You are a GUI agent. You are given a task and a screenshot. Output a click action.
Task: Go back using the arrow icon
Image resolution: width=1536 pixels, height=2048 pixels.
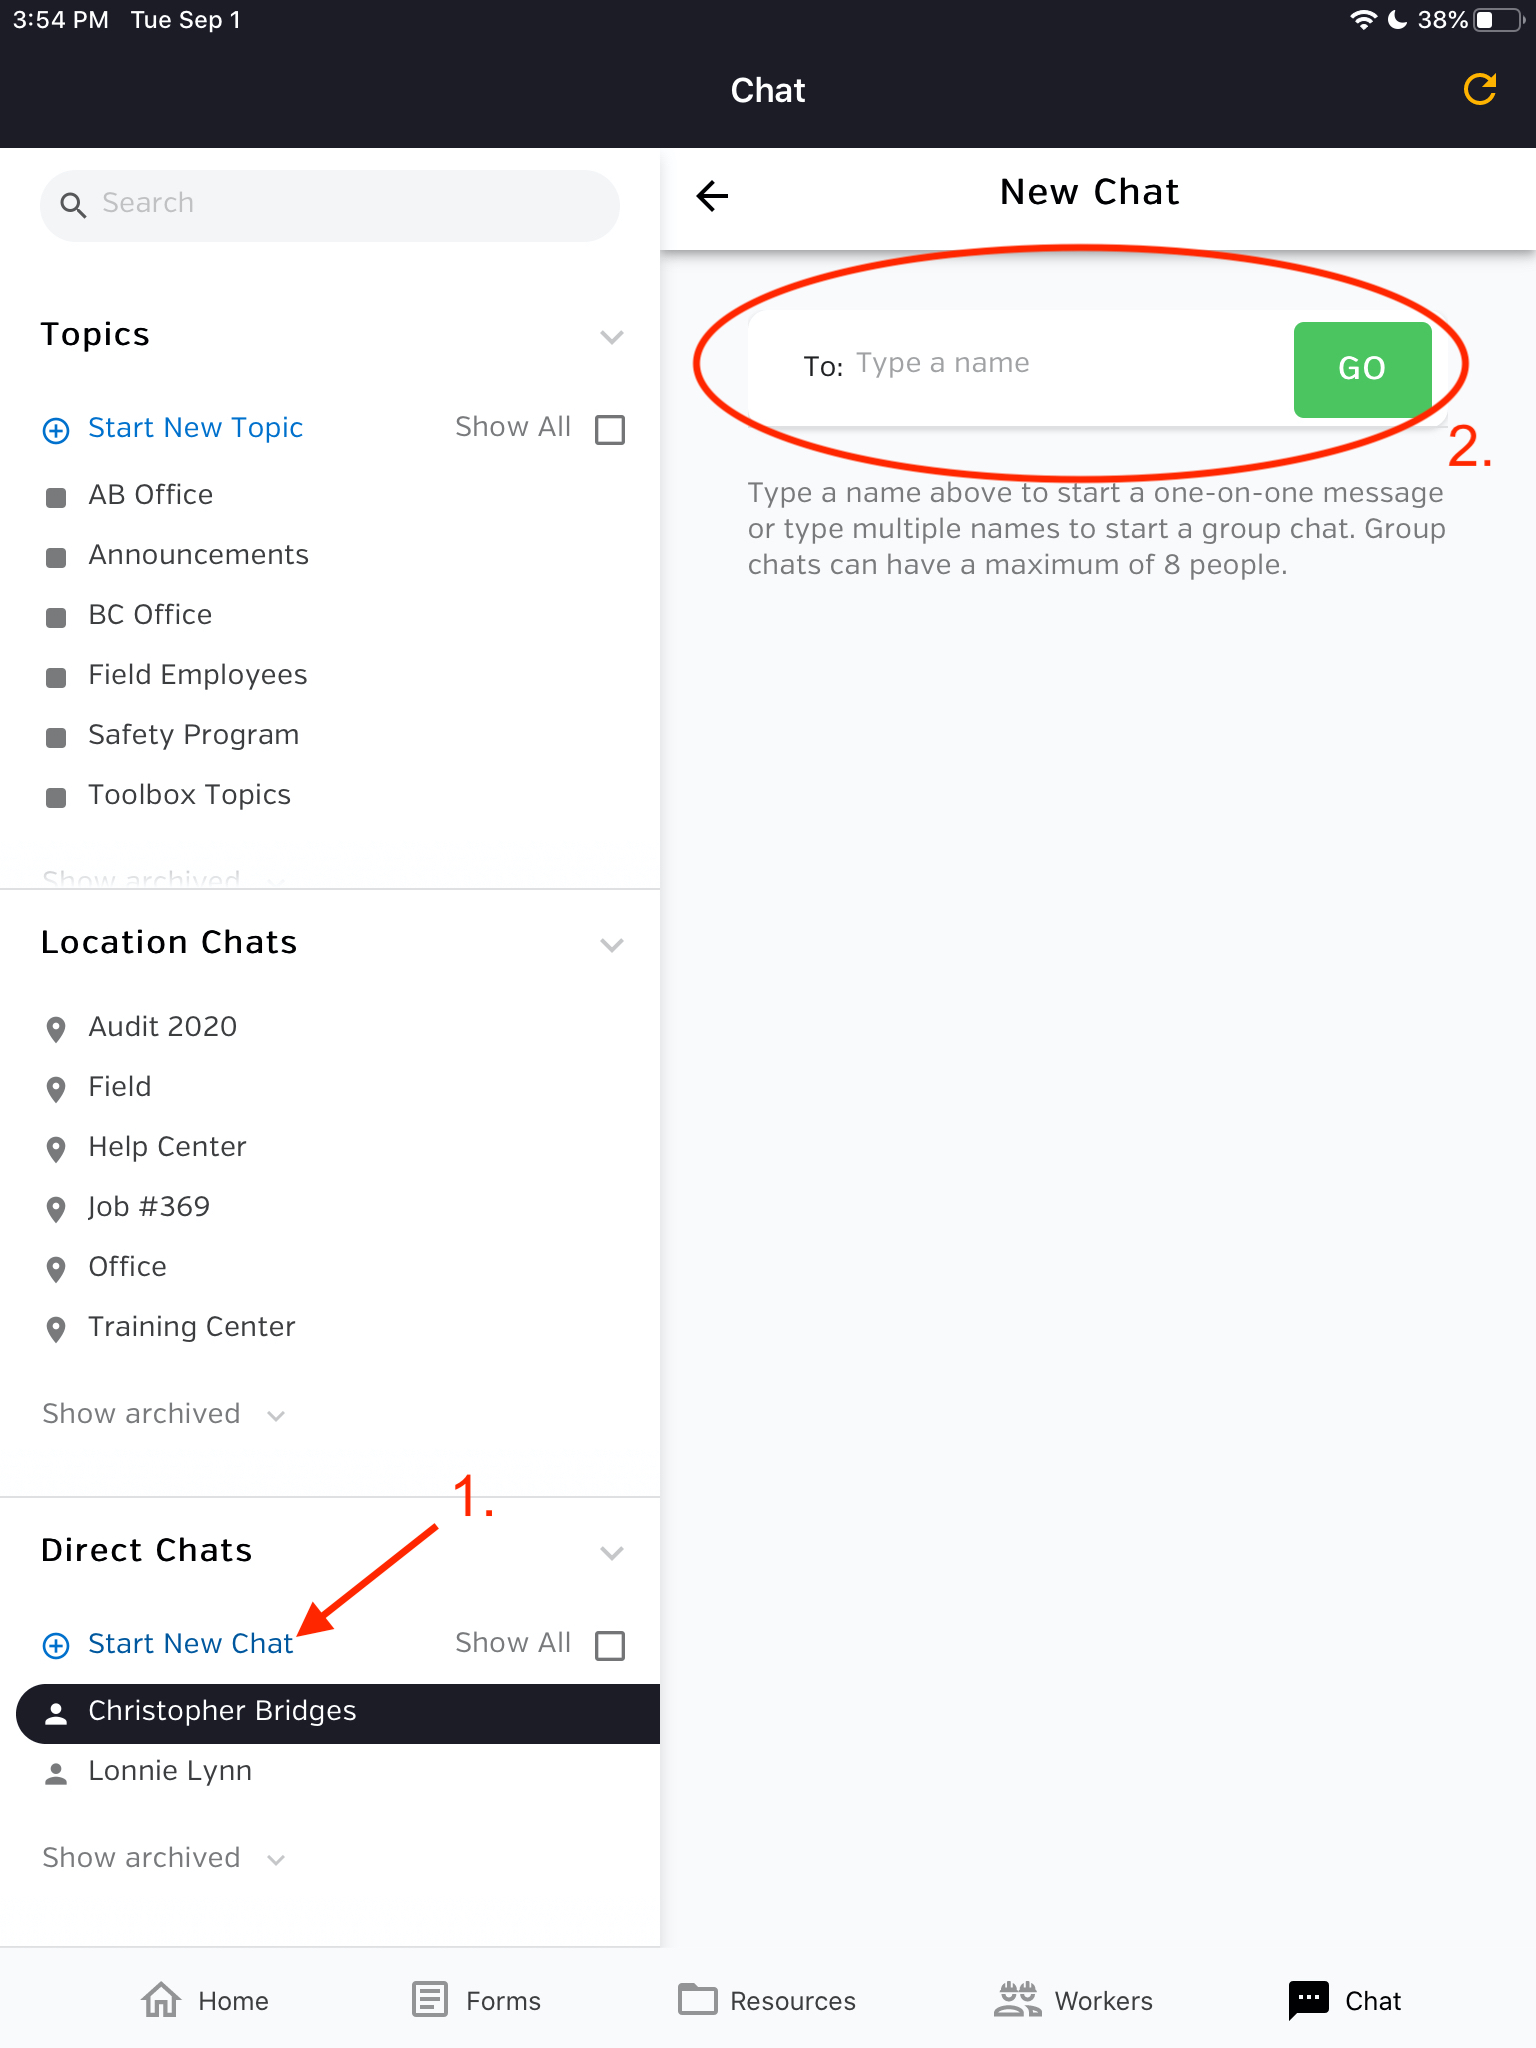pyautogui.click(x=712, y=195)
